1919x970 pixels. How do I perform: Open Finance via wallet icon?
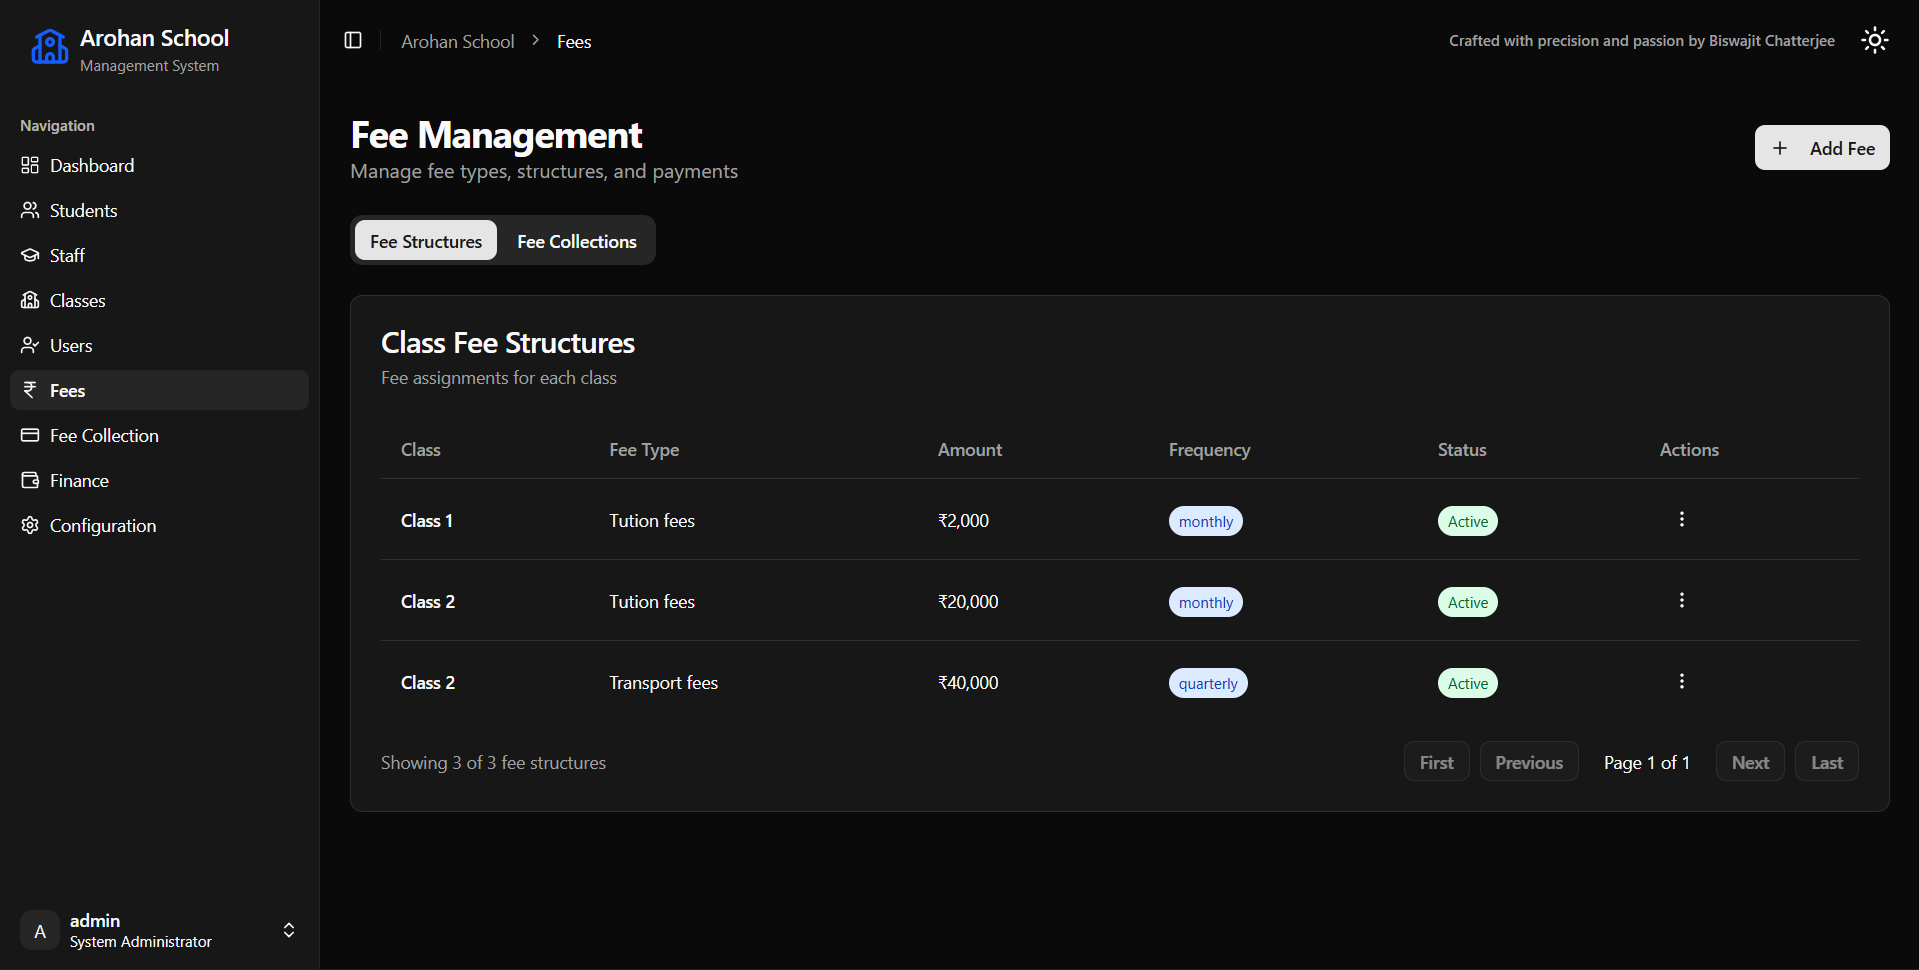(x=30, y=480)
